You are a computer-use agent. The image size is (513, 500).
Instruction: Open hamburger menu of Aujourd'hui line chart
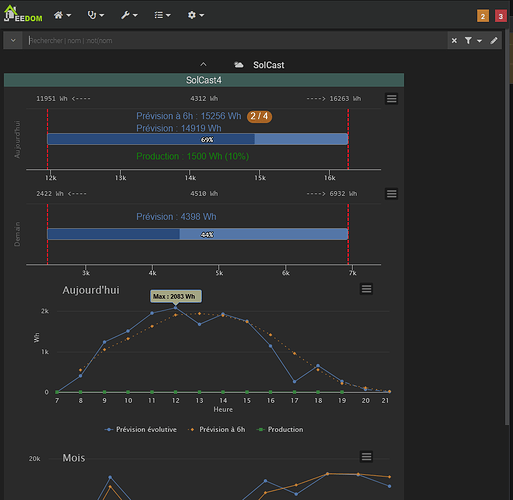(x=366, y=289)
